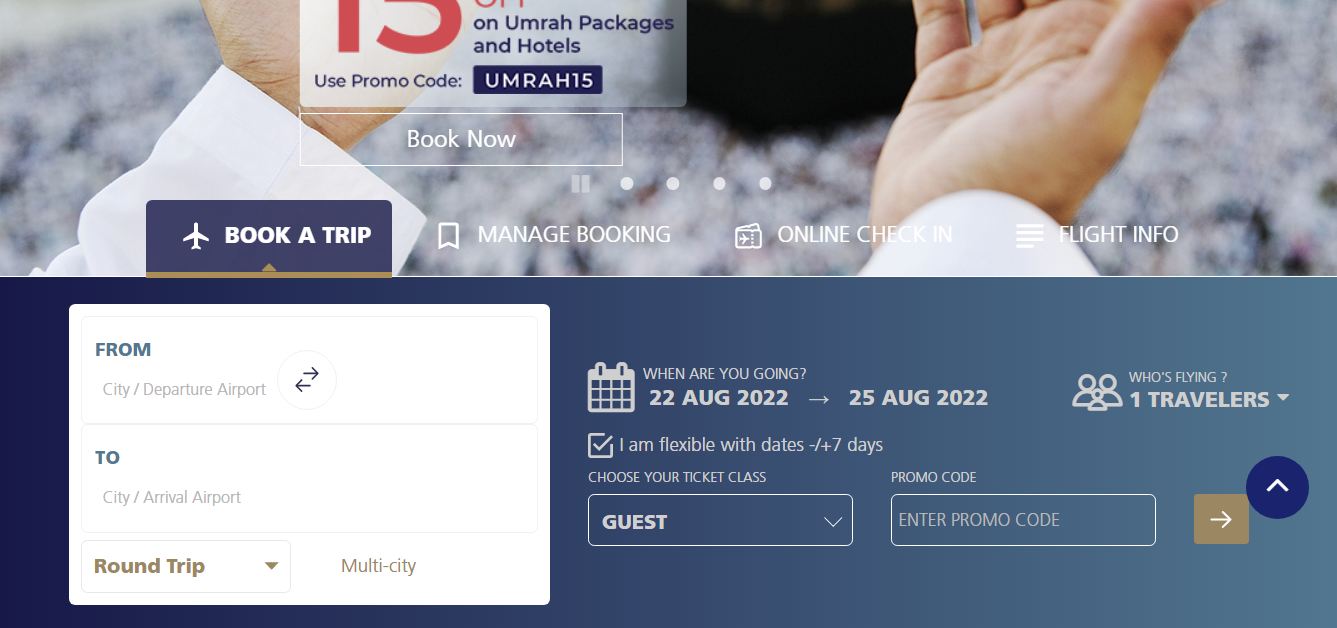Open the calendar icon for travel dates

click(x=611, y=388)
